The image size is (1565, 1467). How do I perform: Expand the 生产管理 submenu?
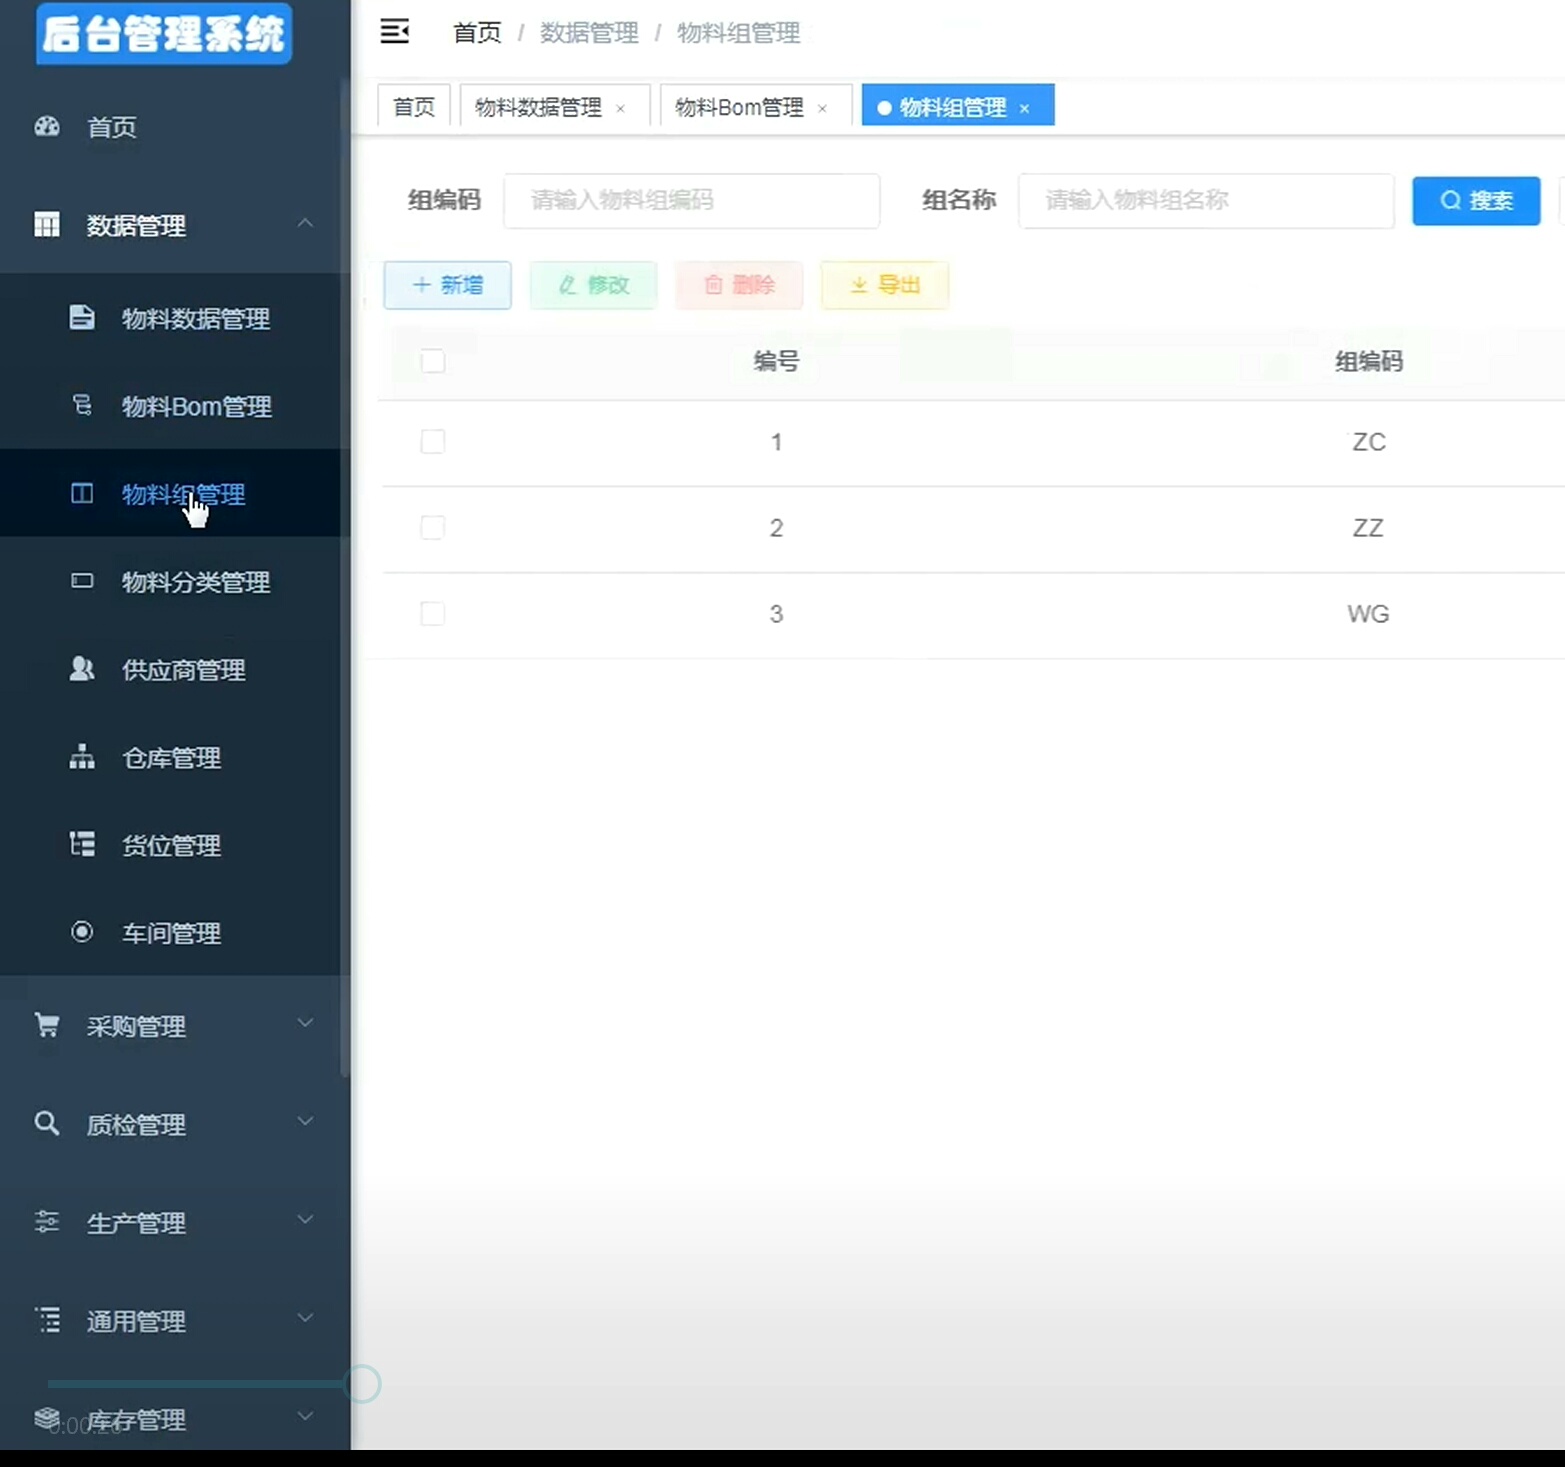click(x=305, y=1220)
